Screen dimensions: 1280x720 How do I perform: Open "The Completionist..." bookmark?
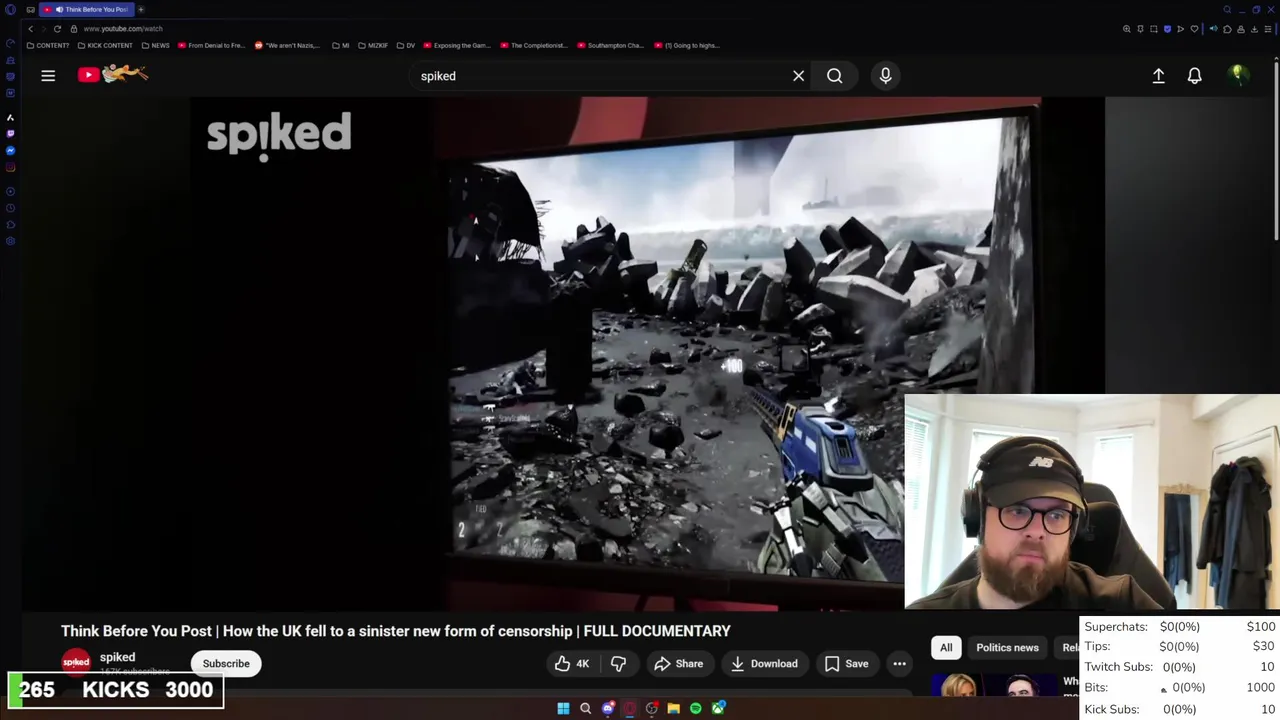[534, 45]
